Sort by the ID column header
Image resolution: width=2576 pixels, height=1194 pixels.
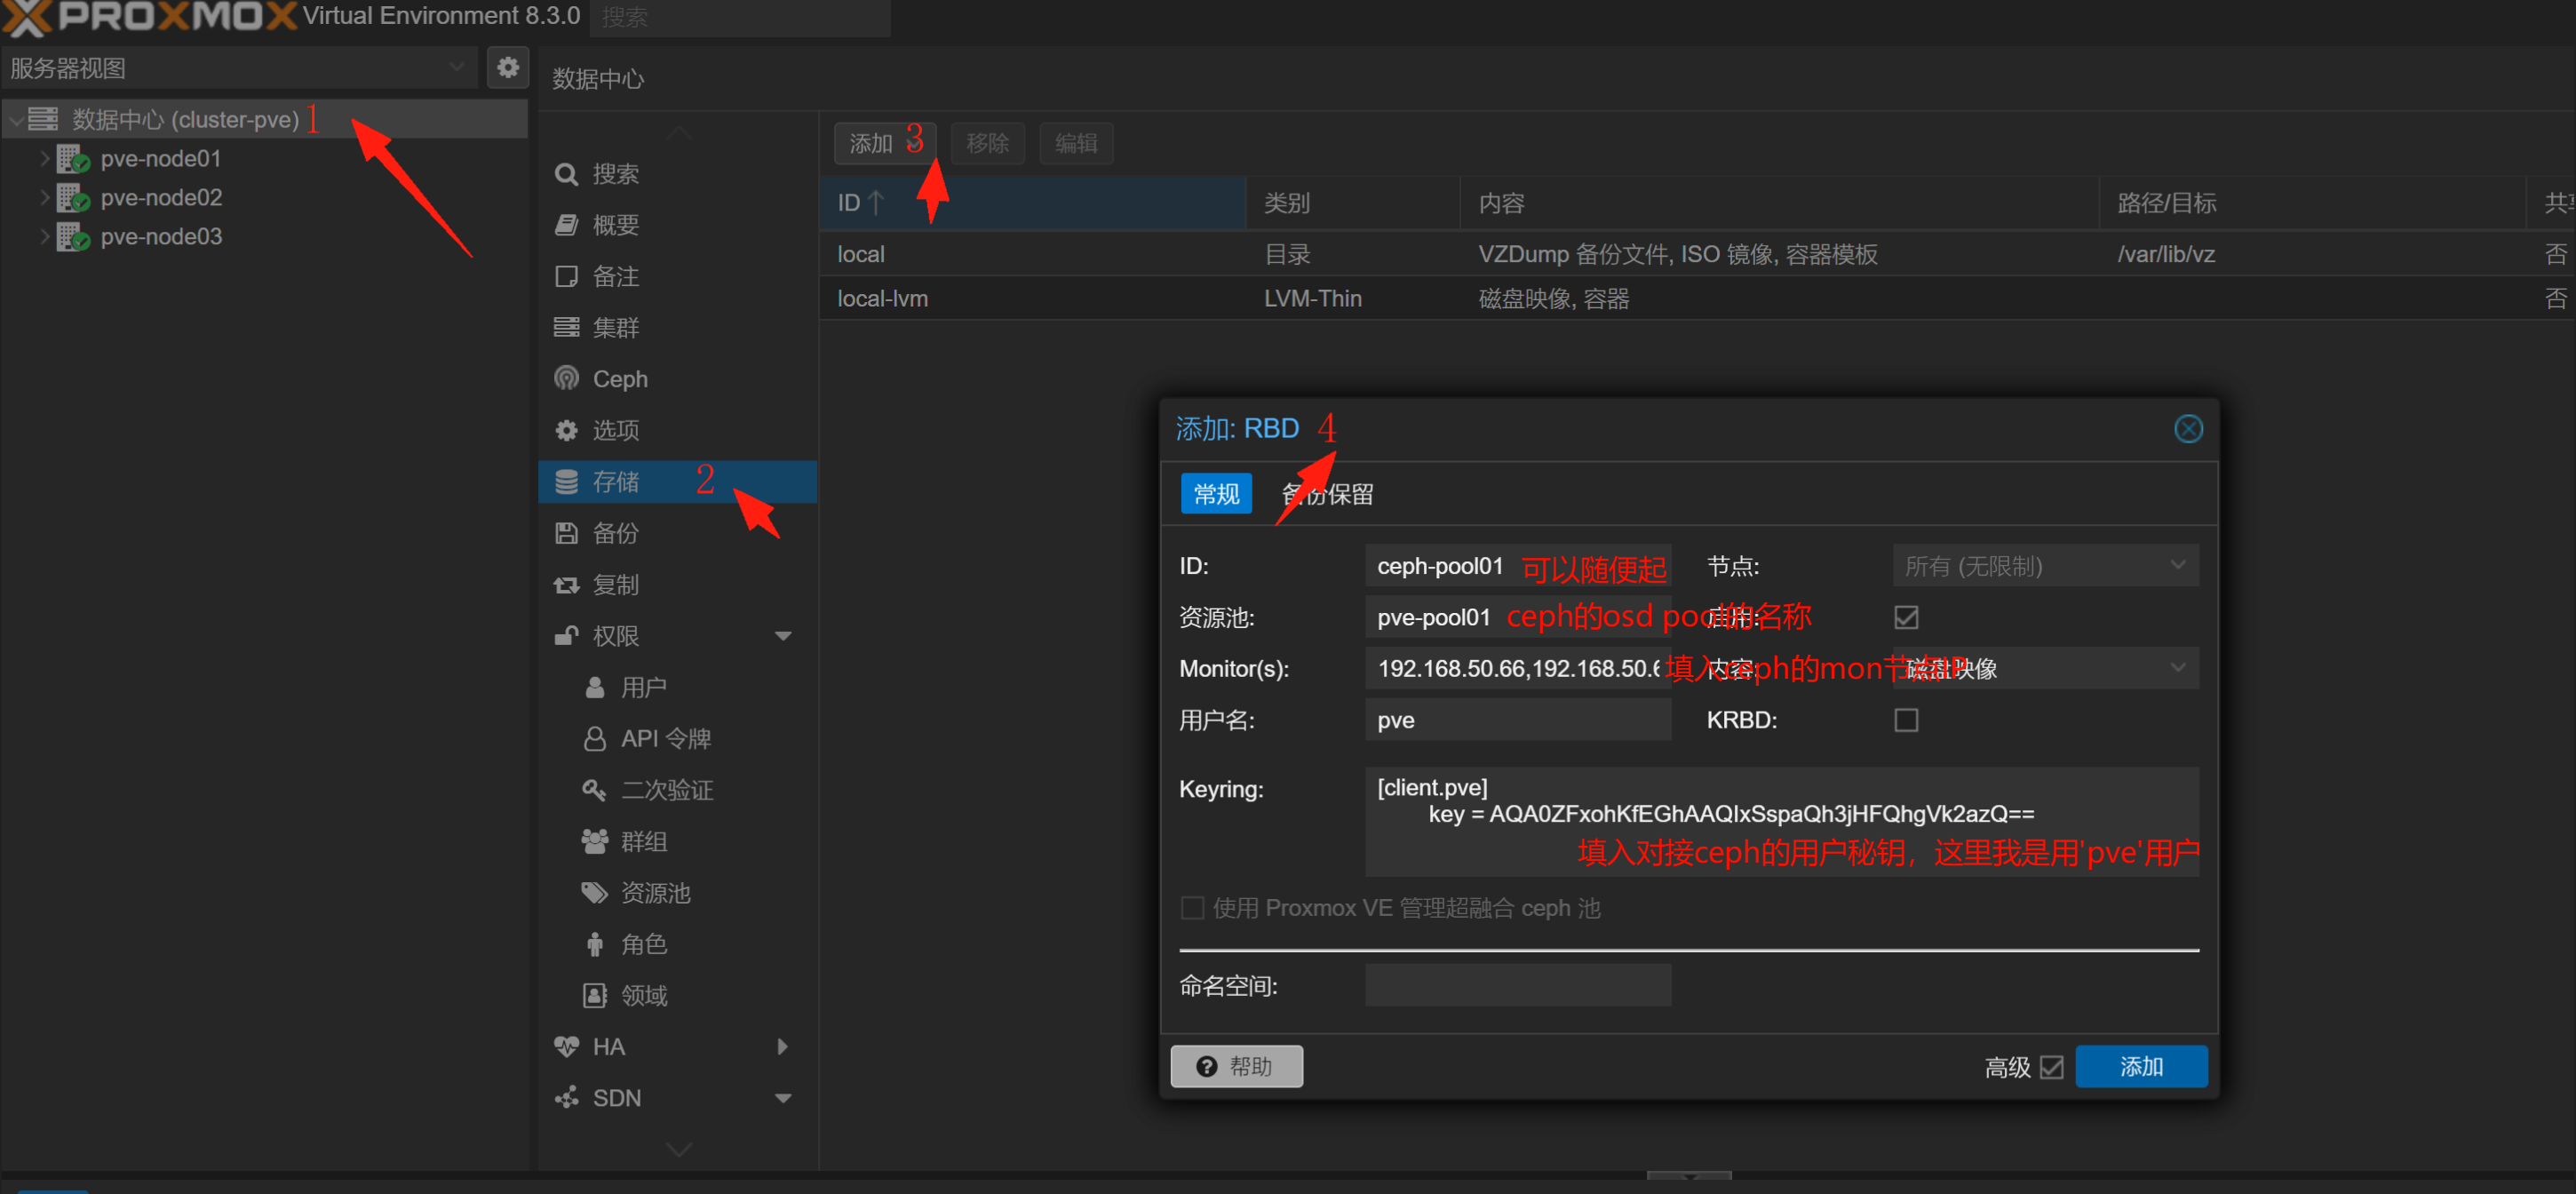1032,203
